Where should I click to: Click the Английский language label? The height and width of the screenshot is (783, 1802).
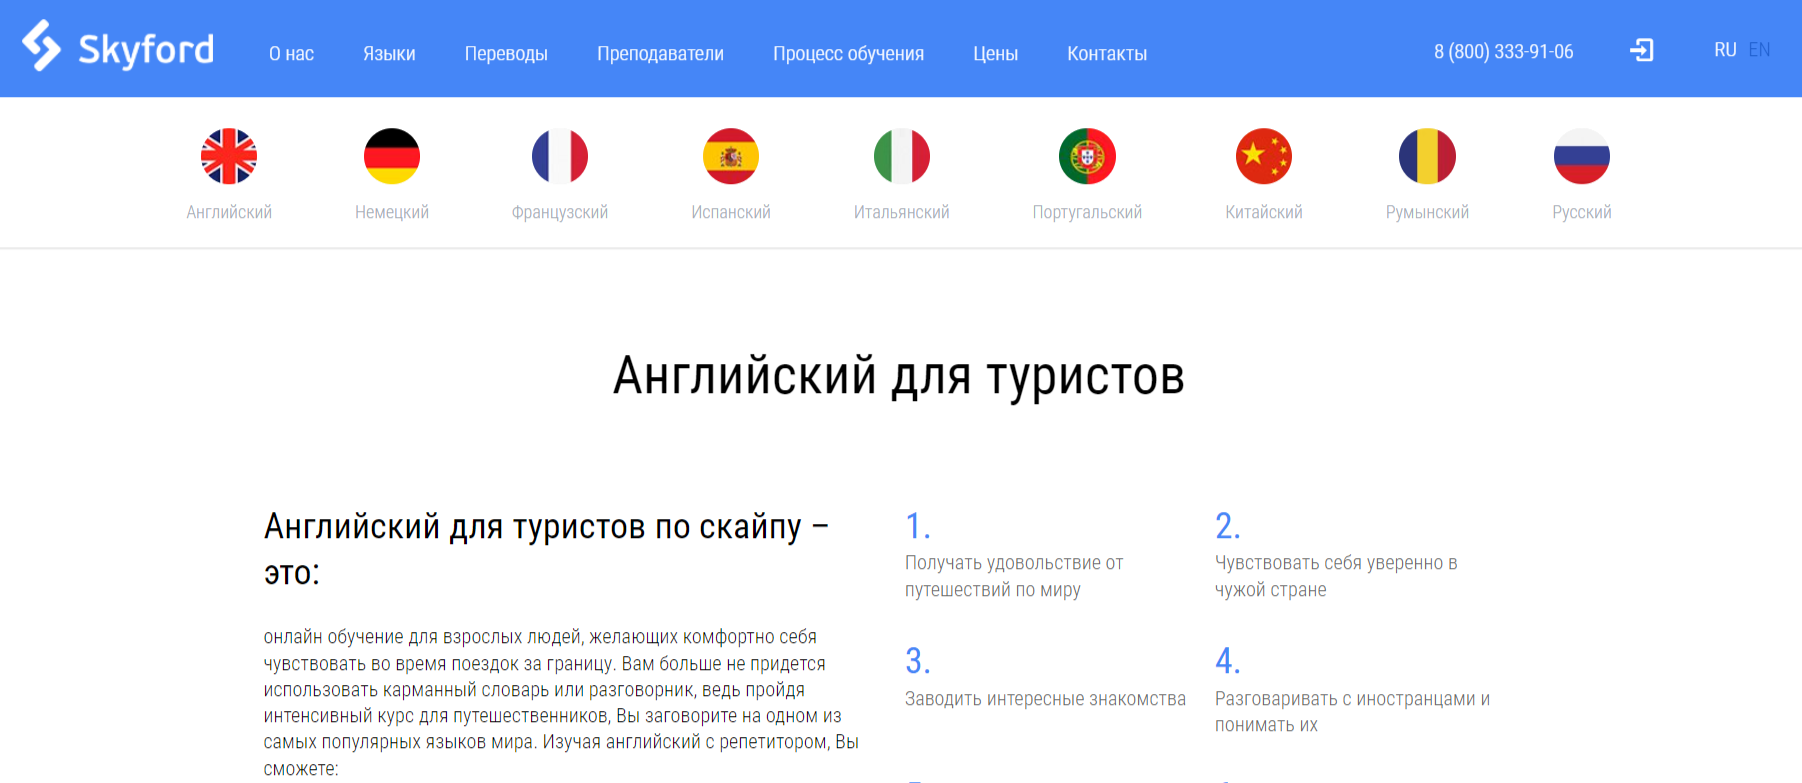click(x=229, y=212)
